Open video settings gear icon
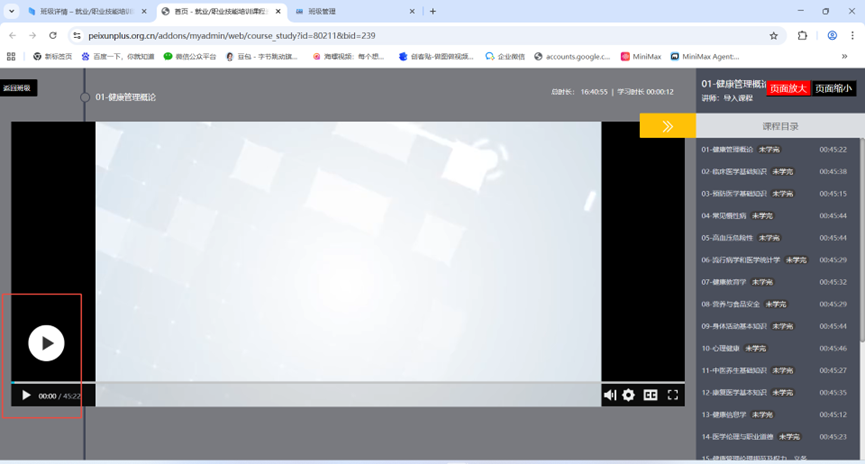Viewport: 865px width, 464px height. [628, 395]
